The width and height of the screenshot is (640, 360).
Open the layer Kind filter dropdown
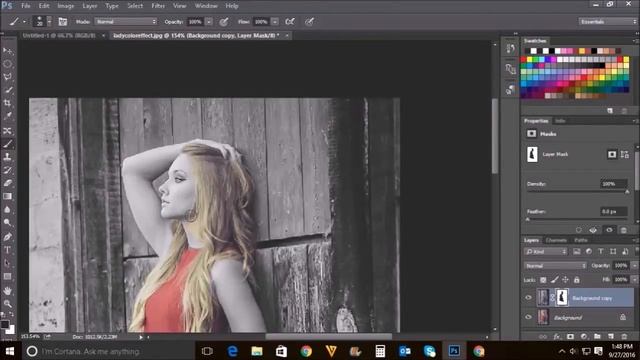point(546,251)
